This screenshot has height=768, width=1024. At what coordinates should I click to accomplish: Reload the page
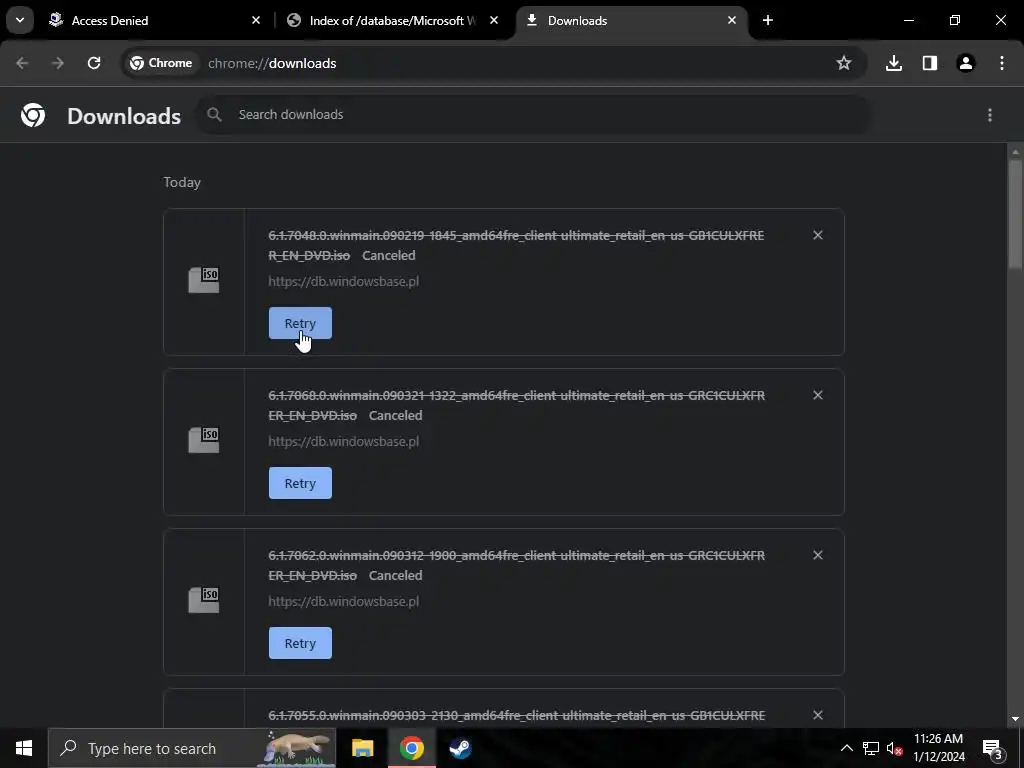click(94, 63)
